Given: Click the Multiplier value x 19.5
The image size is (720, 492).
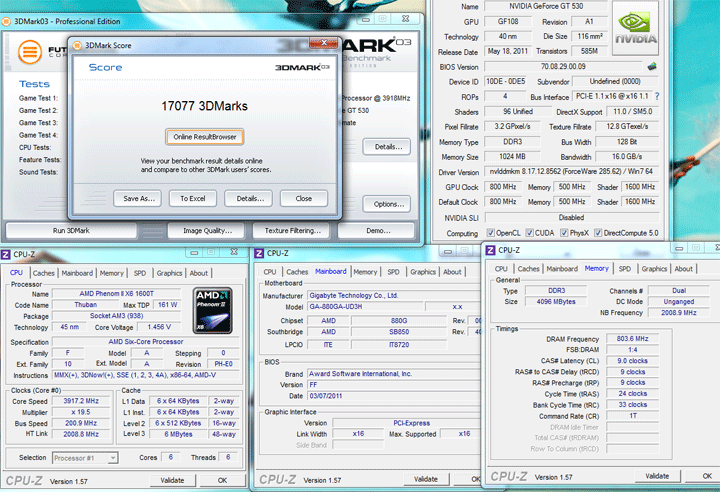Looking at the screenshot, I should [x=81, y=413].
